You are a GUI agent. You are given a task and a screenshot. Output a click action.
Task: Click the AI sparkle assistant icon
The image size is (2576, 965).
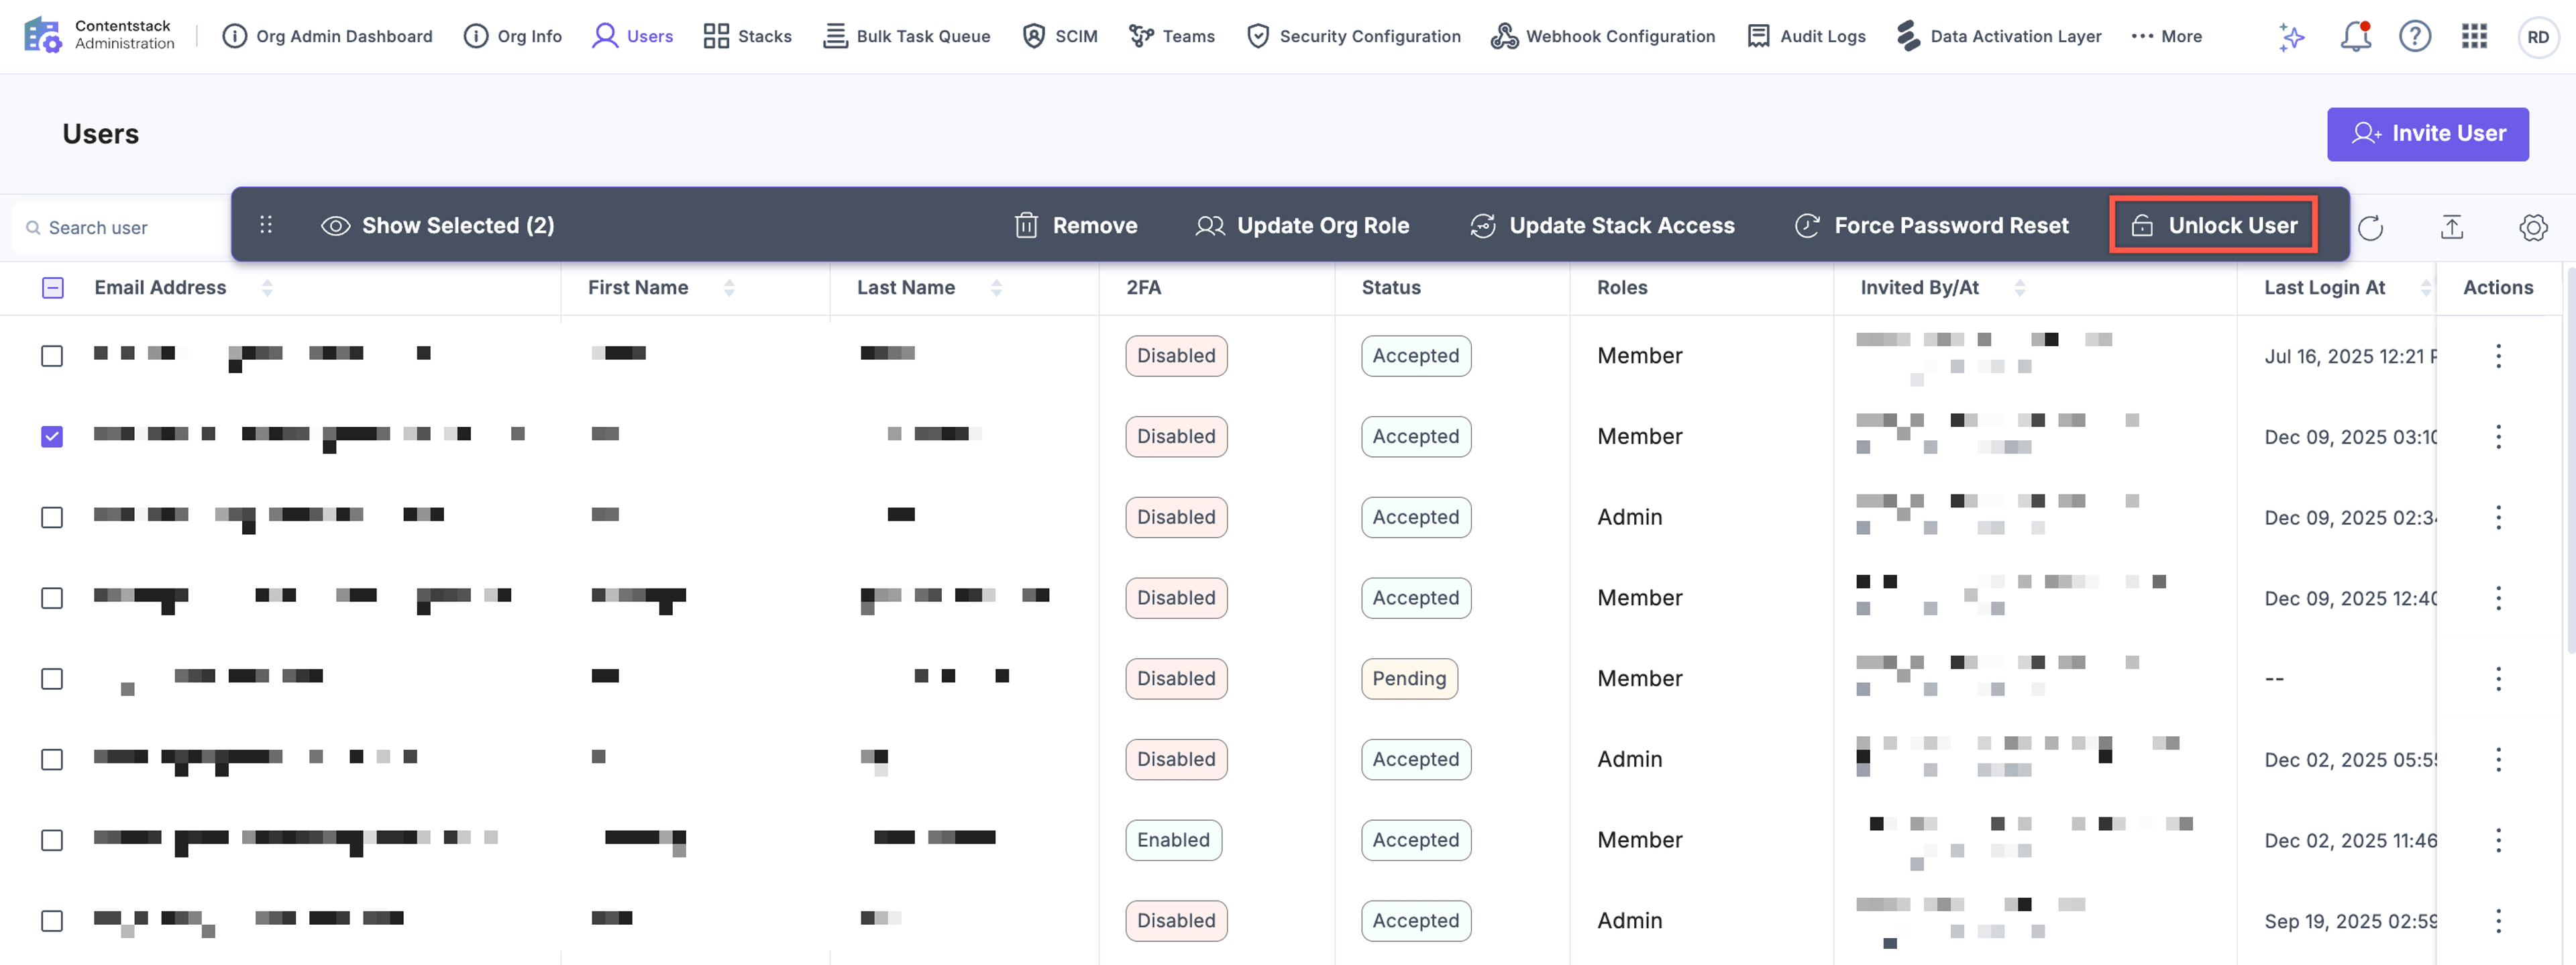pos(2291,37)
